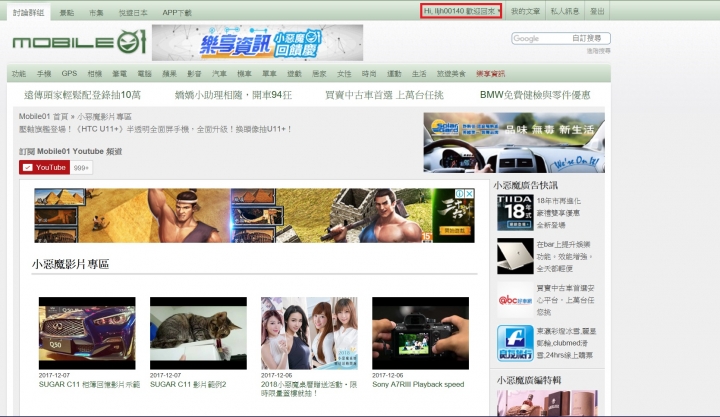This screenshot has width=720, height=417.
Task: Open the 電腦 category menu
Action: point(145,73)
